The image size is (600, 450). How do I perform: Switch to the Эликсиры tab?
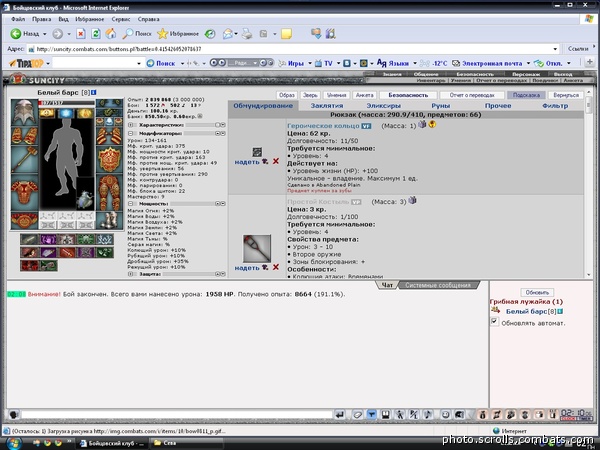[x=383, y=106]
